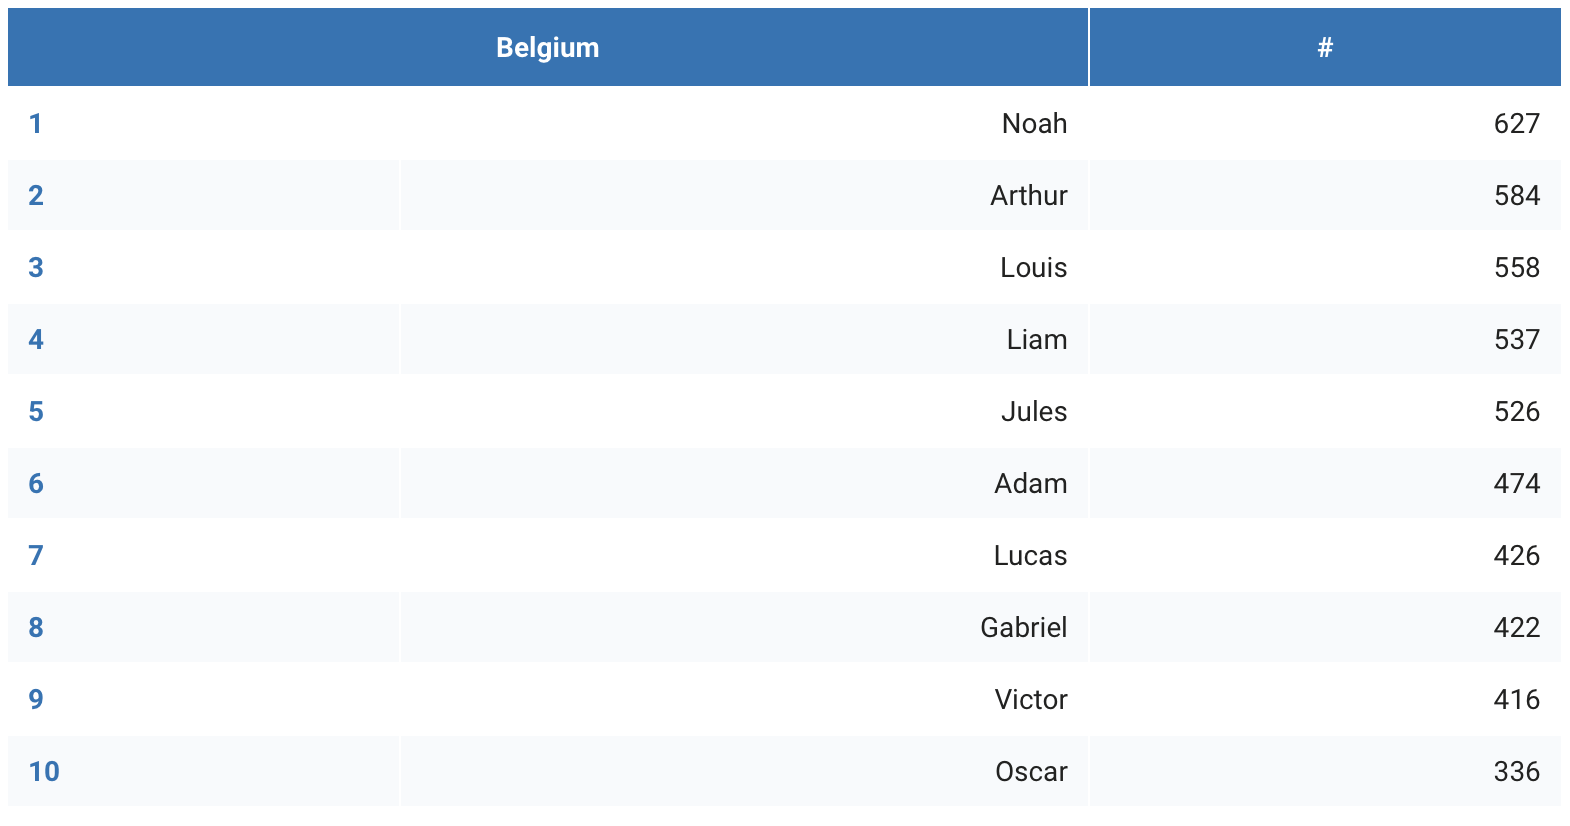The height and width of the screenshot is (826, 1570).
Task: Click the name Liam
Action: point(1036,339)
